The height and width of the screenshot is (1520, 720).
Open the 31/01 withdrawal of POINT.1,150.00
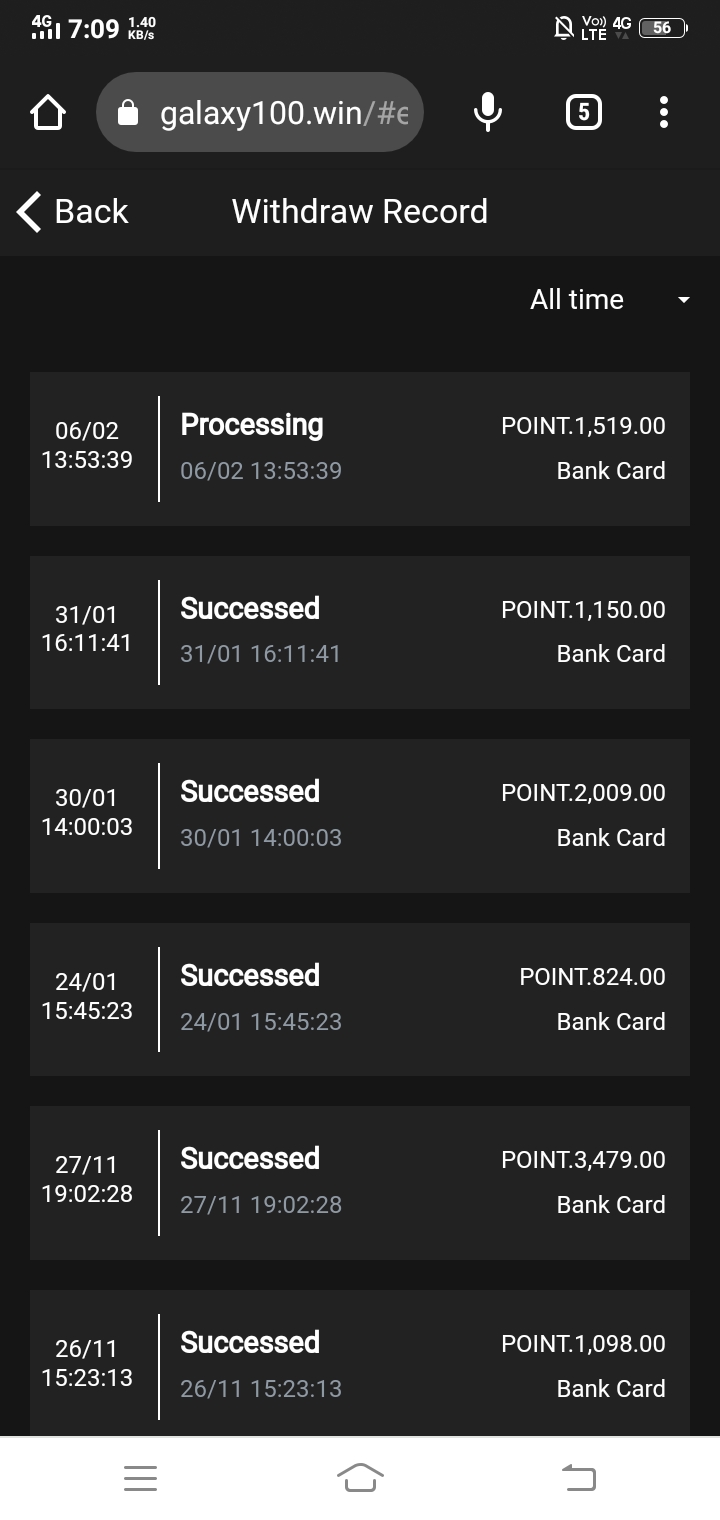click(360, 632)
